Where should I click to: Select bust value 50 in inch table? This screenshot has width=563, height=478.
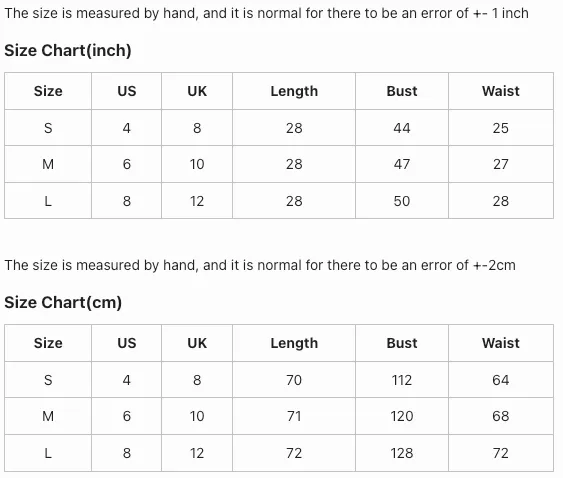coord(402,201)
